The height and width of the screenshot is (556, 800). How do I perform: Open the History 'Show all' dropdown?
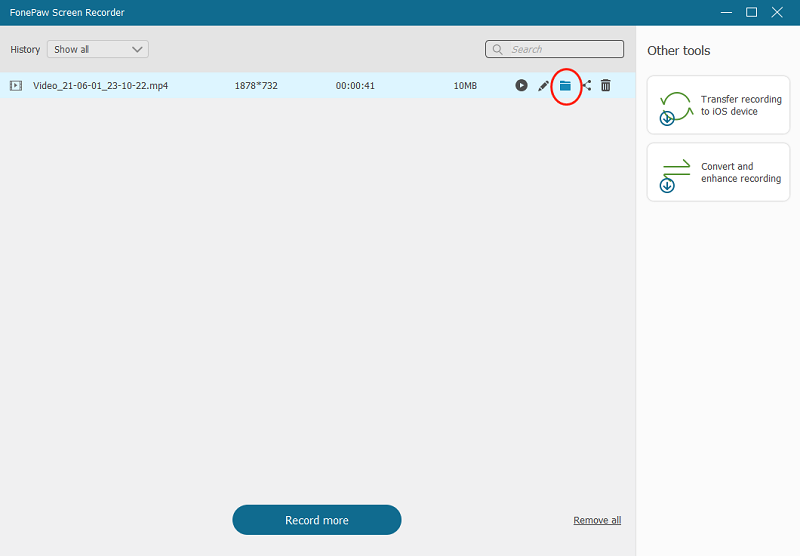98,49
